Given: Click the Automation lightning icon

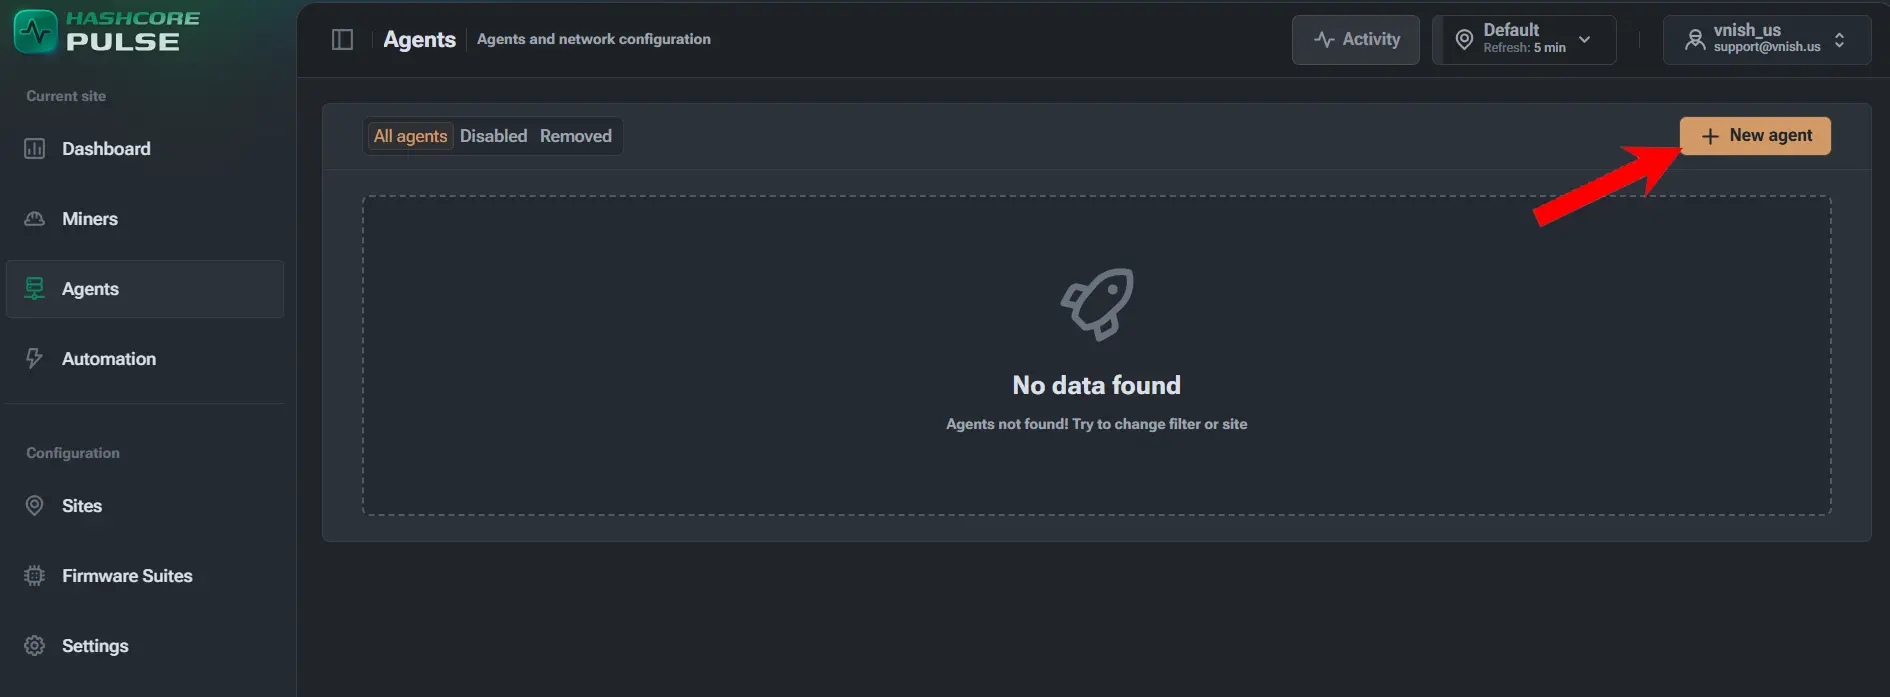Looking at the screenshot, I should [35, 359].
